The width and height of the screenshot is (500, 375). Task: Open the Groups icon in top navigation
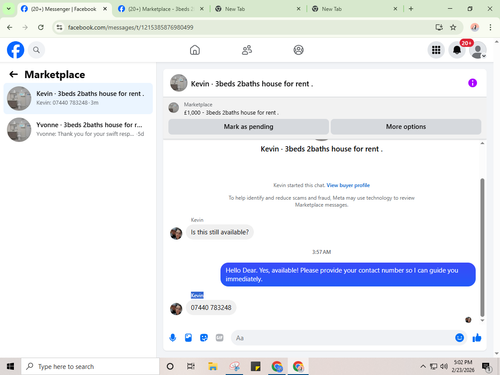point(298,50)
